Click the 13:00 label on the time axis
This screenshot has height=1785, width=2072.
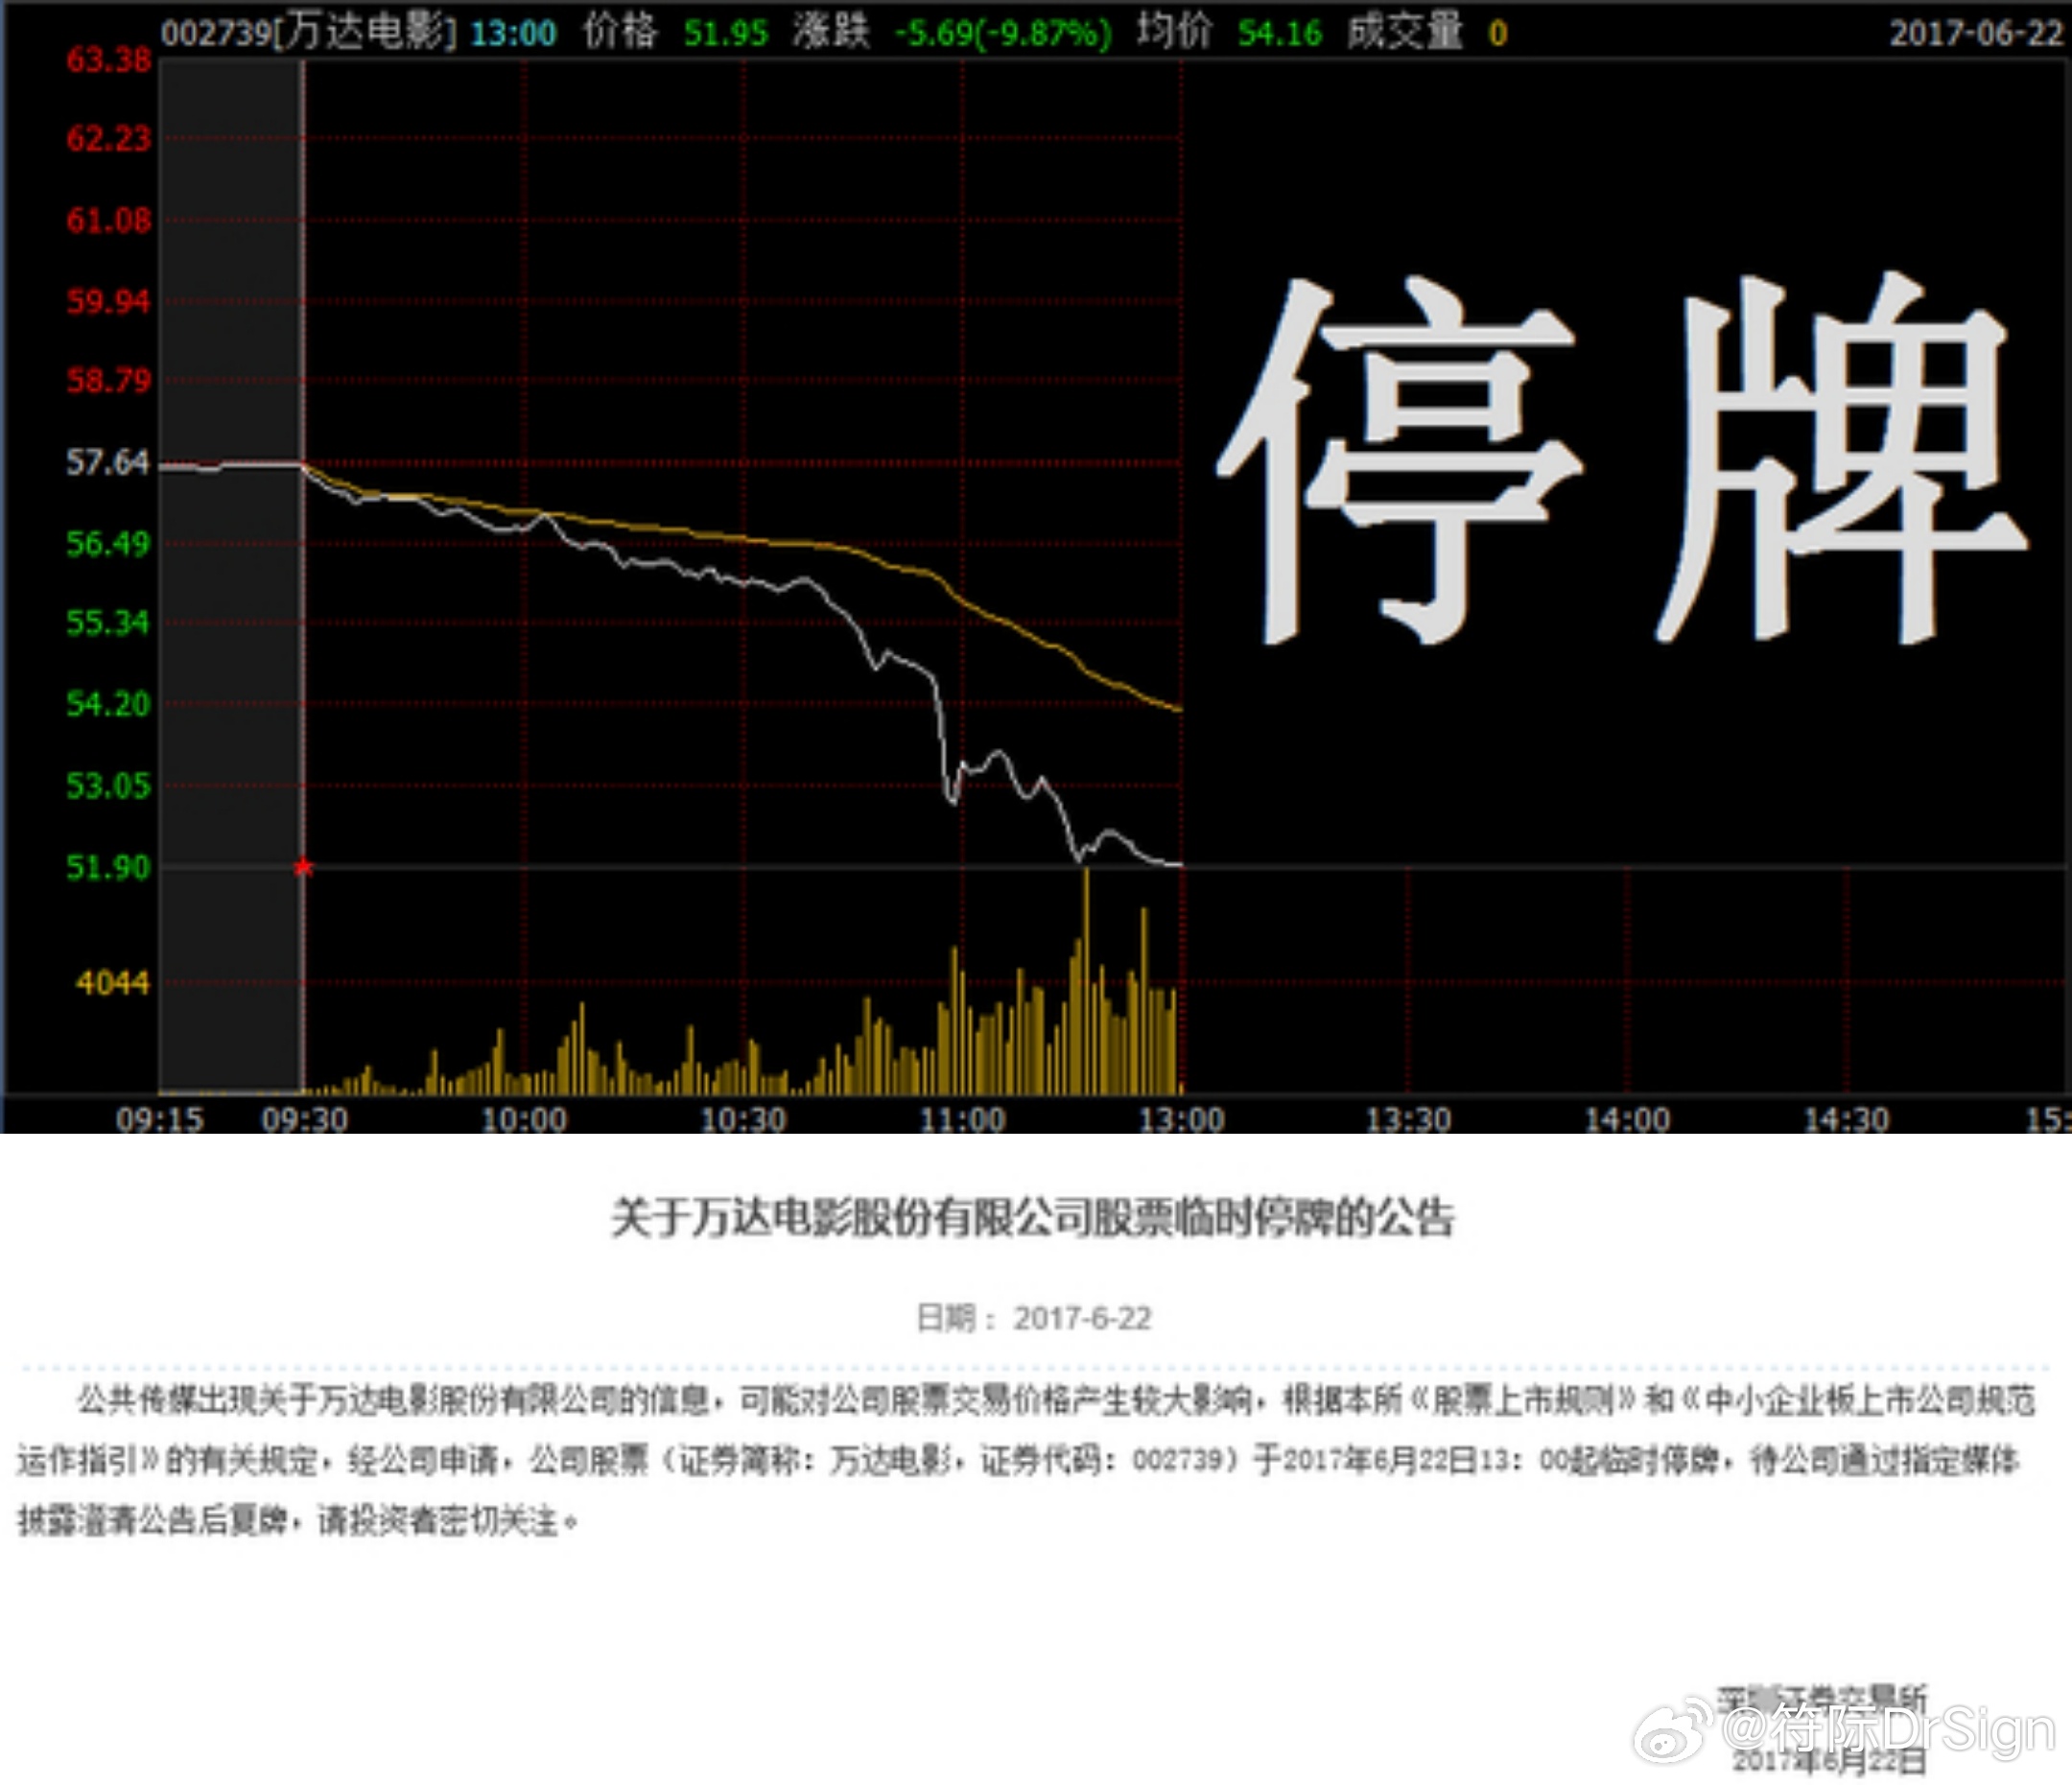click(x=1182, y=1119)
